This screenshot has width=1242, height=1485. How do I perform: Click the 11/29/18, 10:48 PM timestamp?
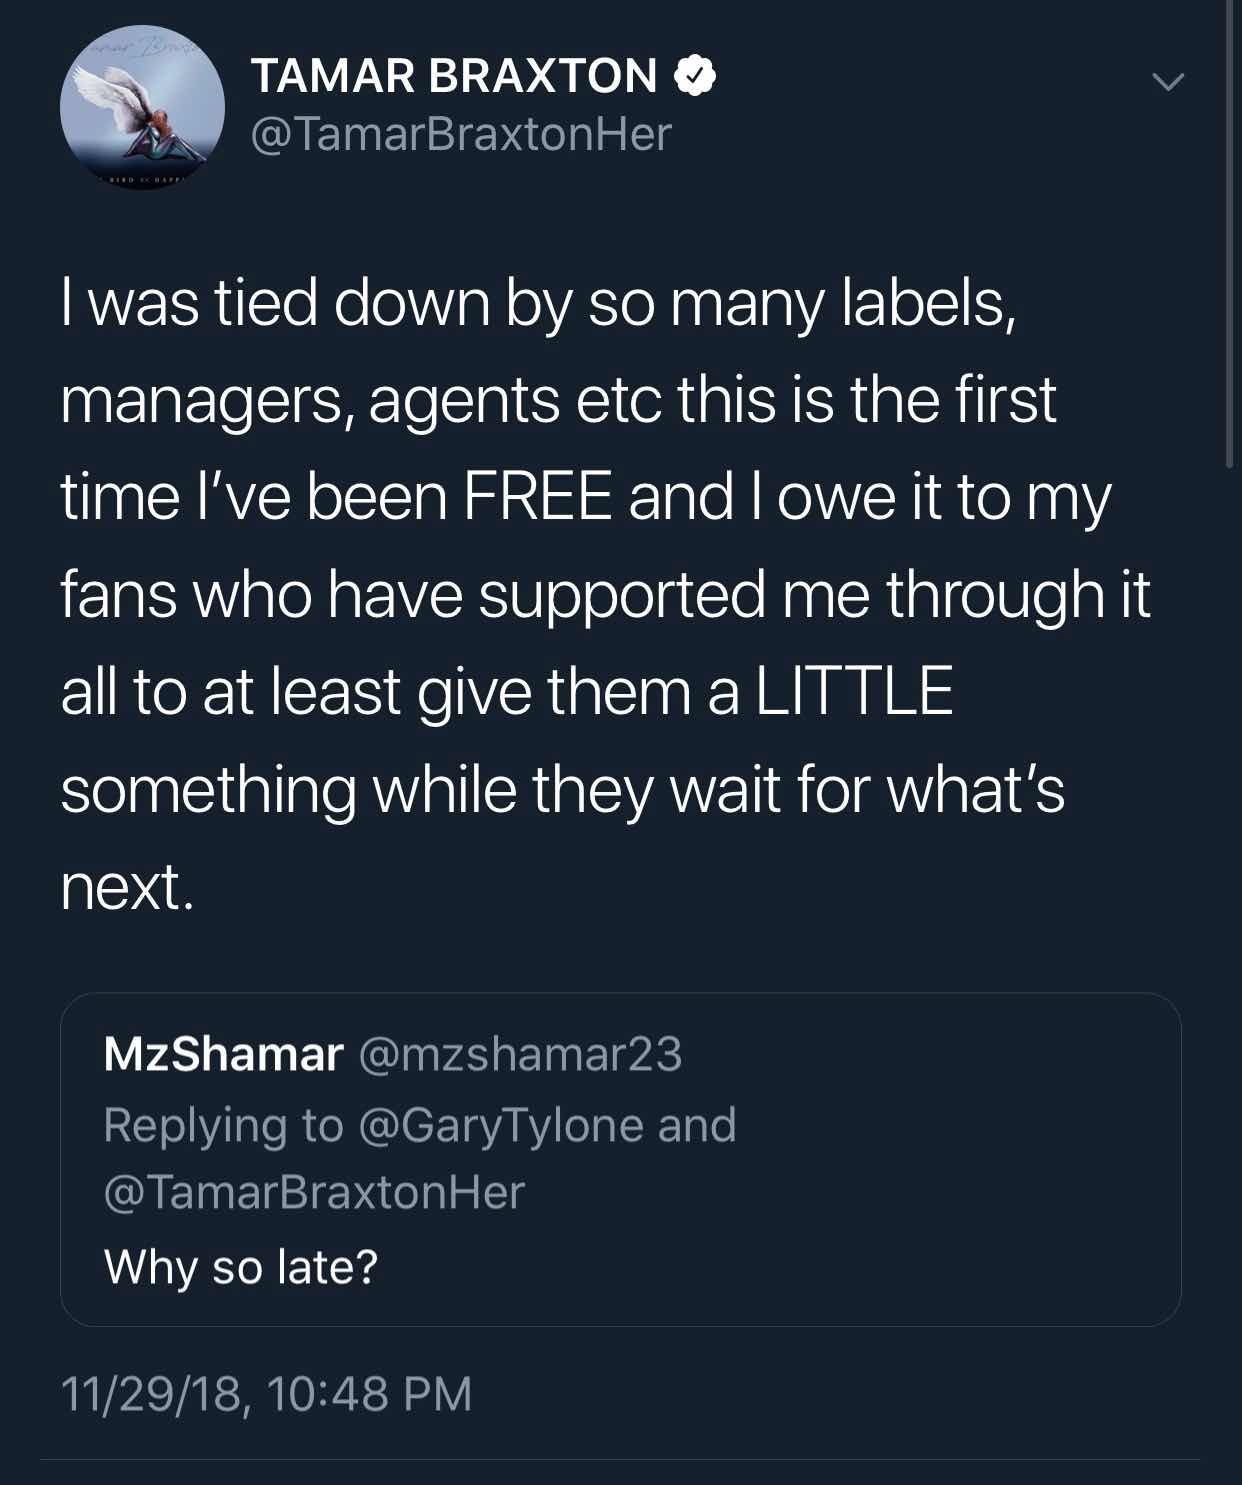click(x=266, y=1394)
